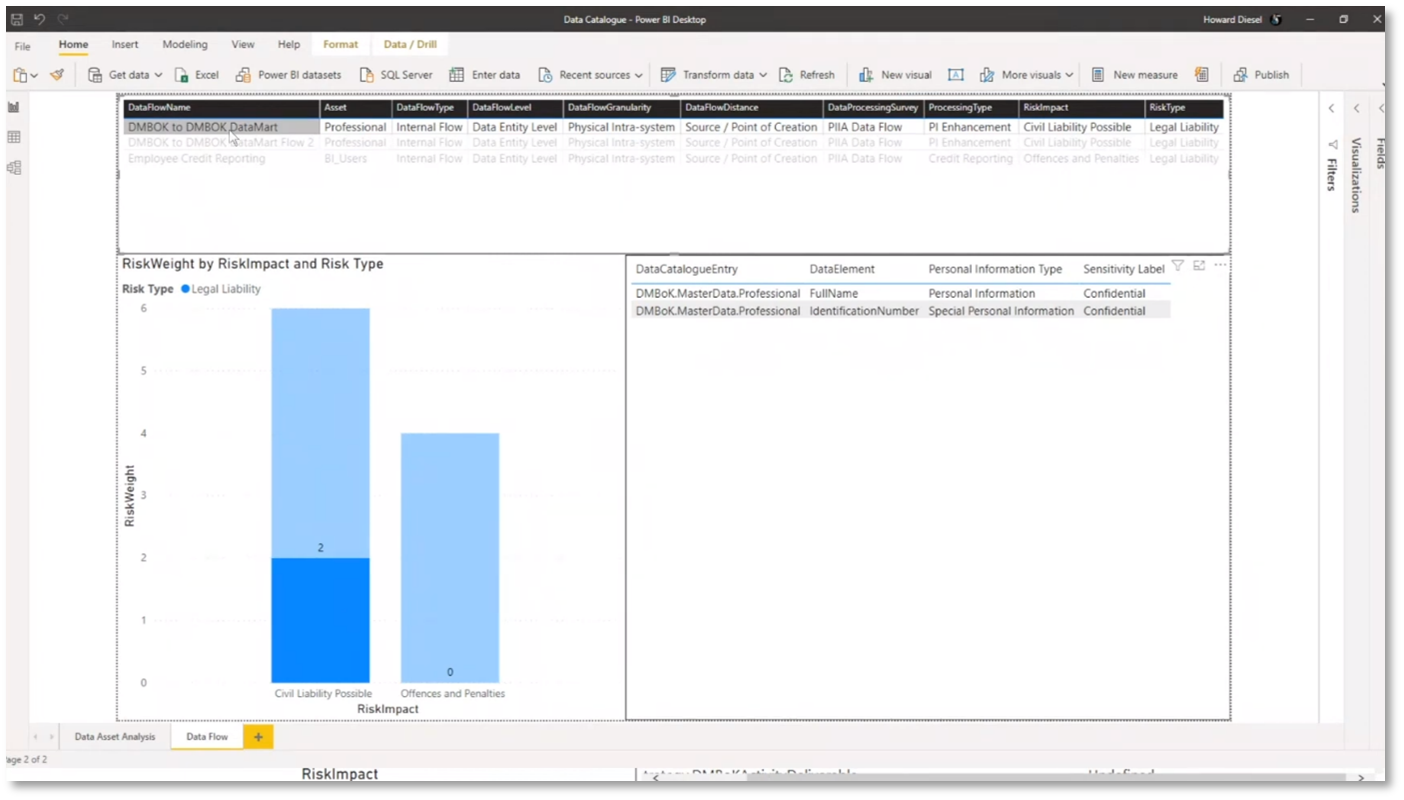Viewport: 1404px width, 800px height.
Task: Switch to Data Asset Analysis page
Action: (x=115, y=737)
